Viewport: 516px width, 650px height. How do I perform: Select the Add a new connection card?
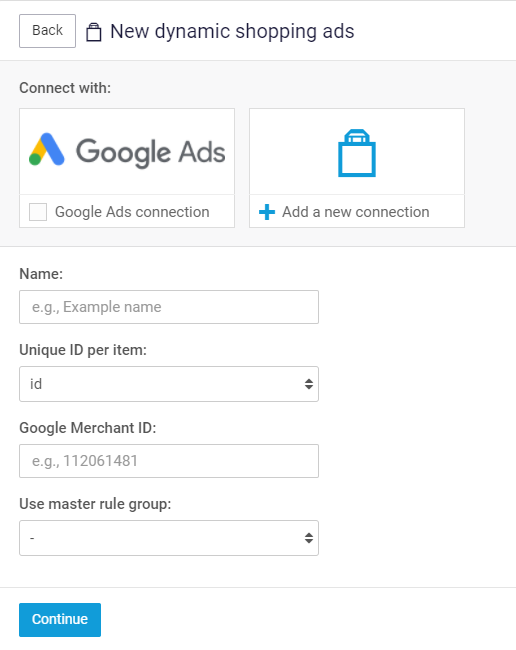(x=357, y=168)
